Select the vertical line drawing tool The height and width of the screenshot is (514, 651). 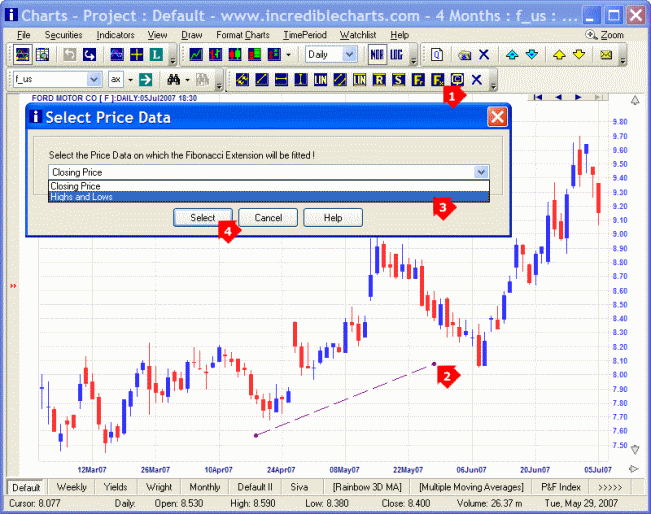[x=301, y=79]
